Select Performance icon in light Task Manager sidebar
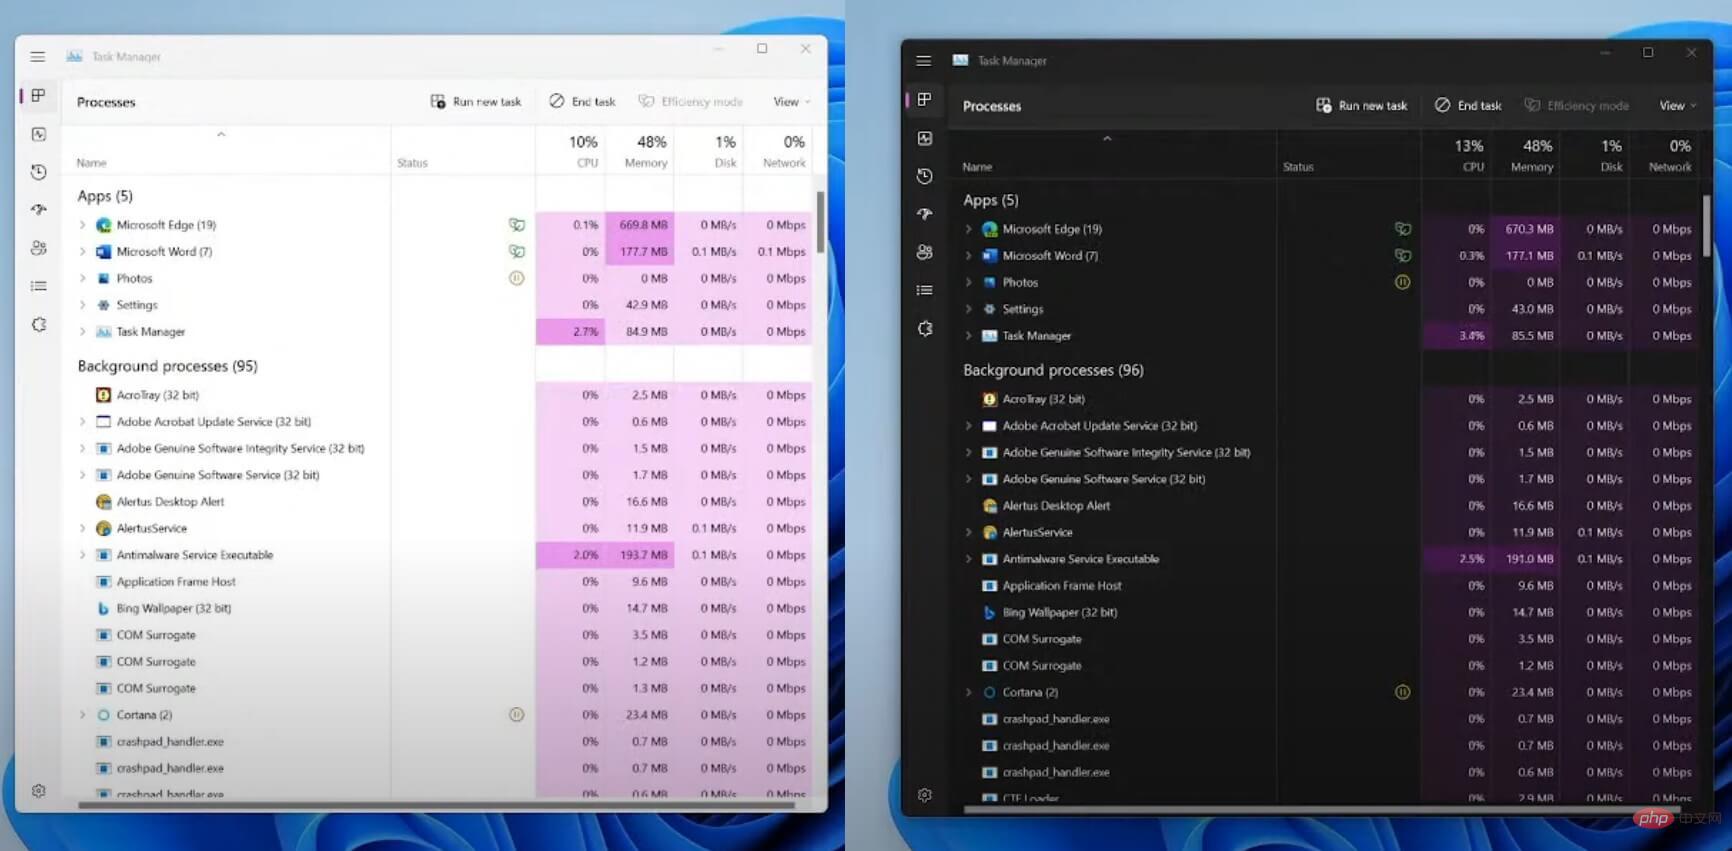 (38, 134)
